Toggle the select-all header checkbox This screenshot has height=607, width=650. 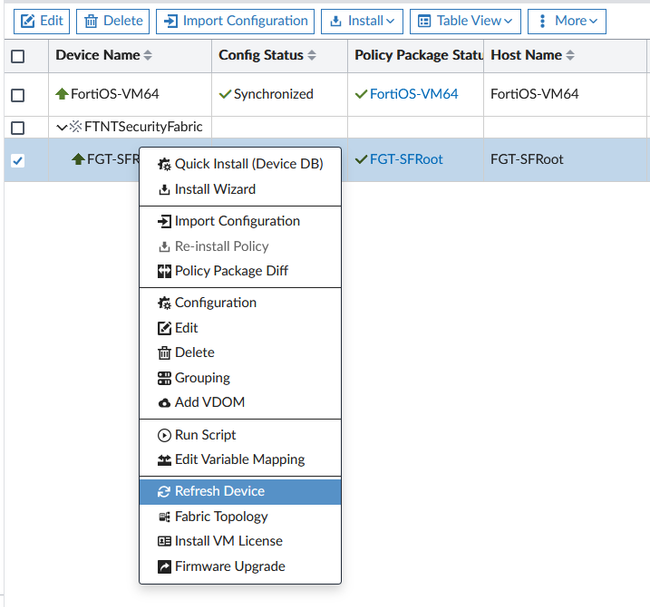coord(18,56)
